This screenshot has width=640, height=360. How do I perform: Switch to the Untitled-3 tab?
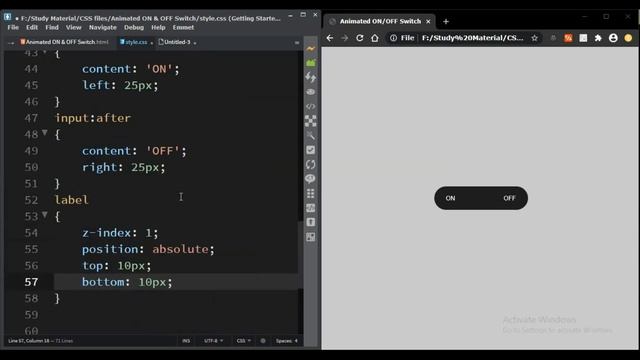click(x=177, y=42)
